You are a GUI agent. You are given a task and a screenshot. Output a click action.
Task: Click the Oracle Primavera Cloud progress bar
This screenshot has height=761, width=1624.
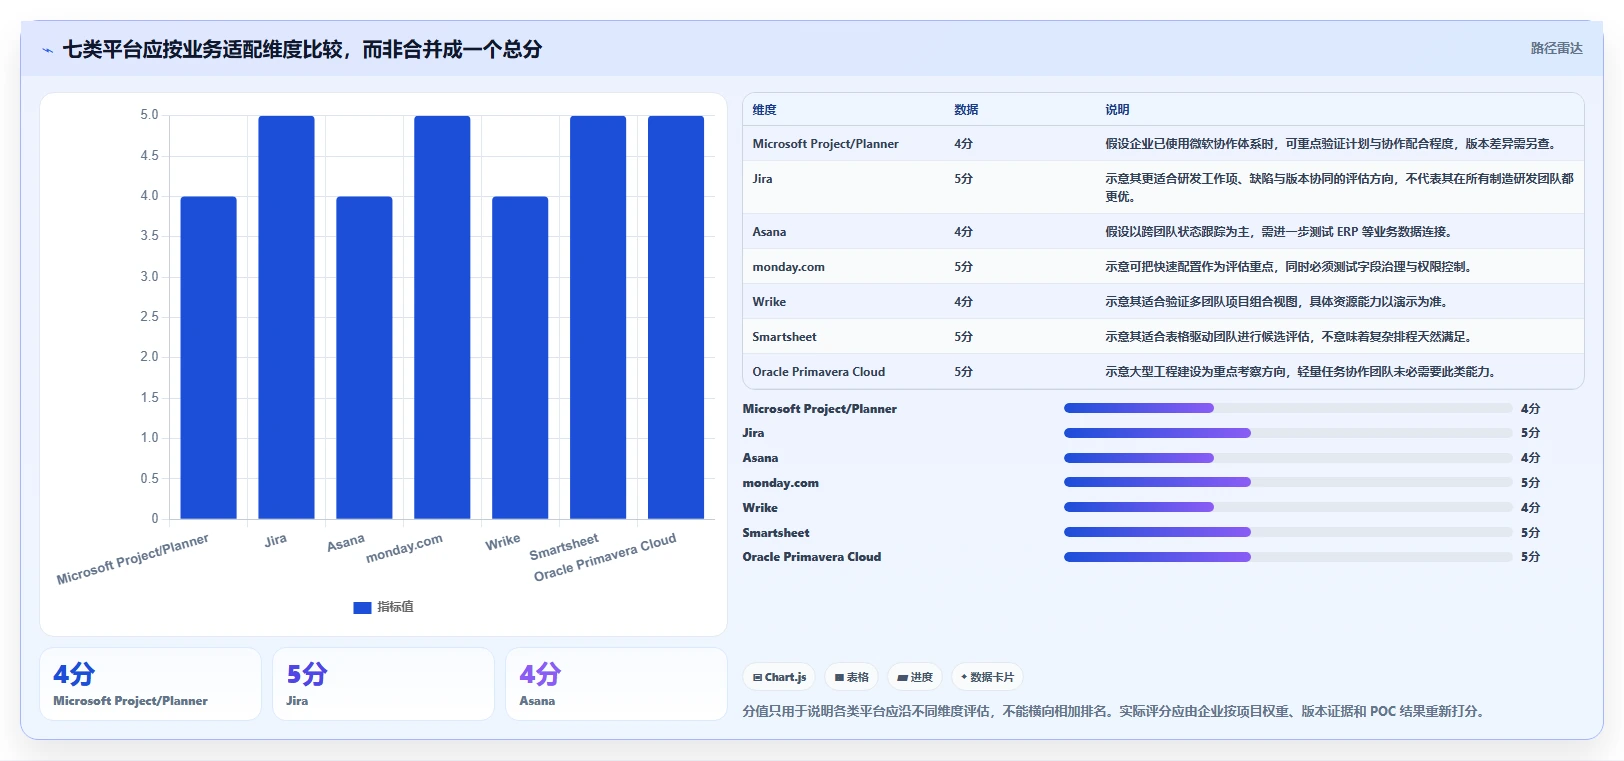[1288, 557]
